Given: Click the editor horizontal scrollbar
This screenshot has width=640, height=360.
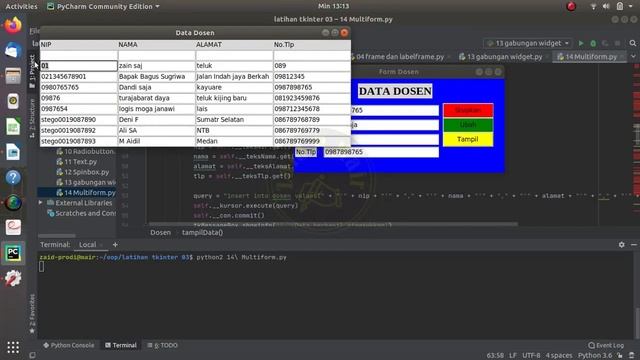Looking at the screenshot, I should pyautogui.click(x=333, y=224).
